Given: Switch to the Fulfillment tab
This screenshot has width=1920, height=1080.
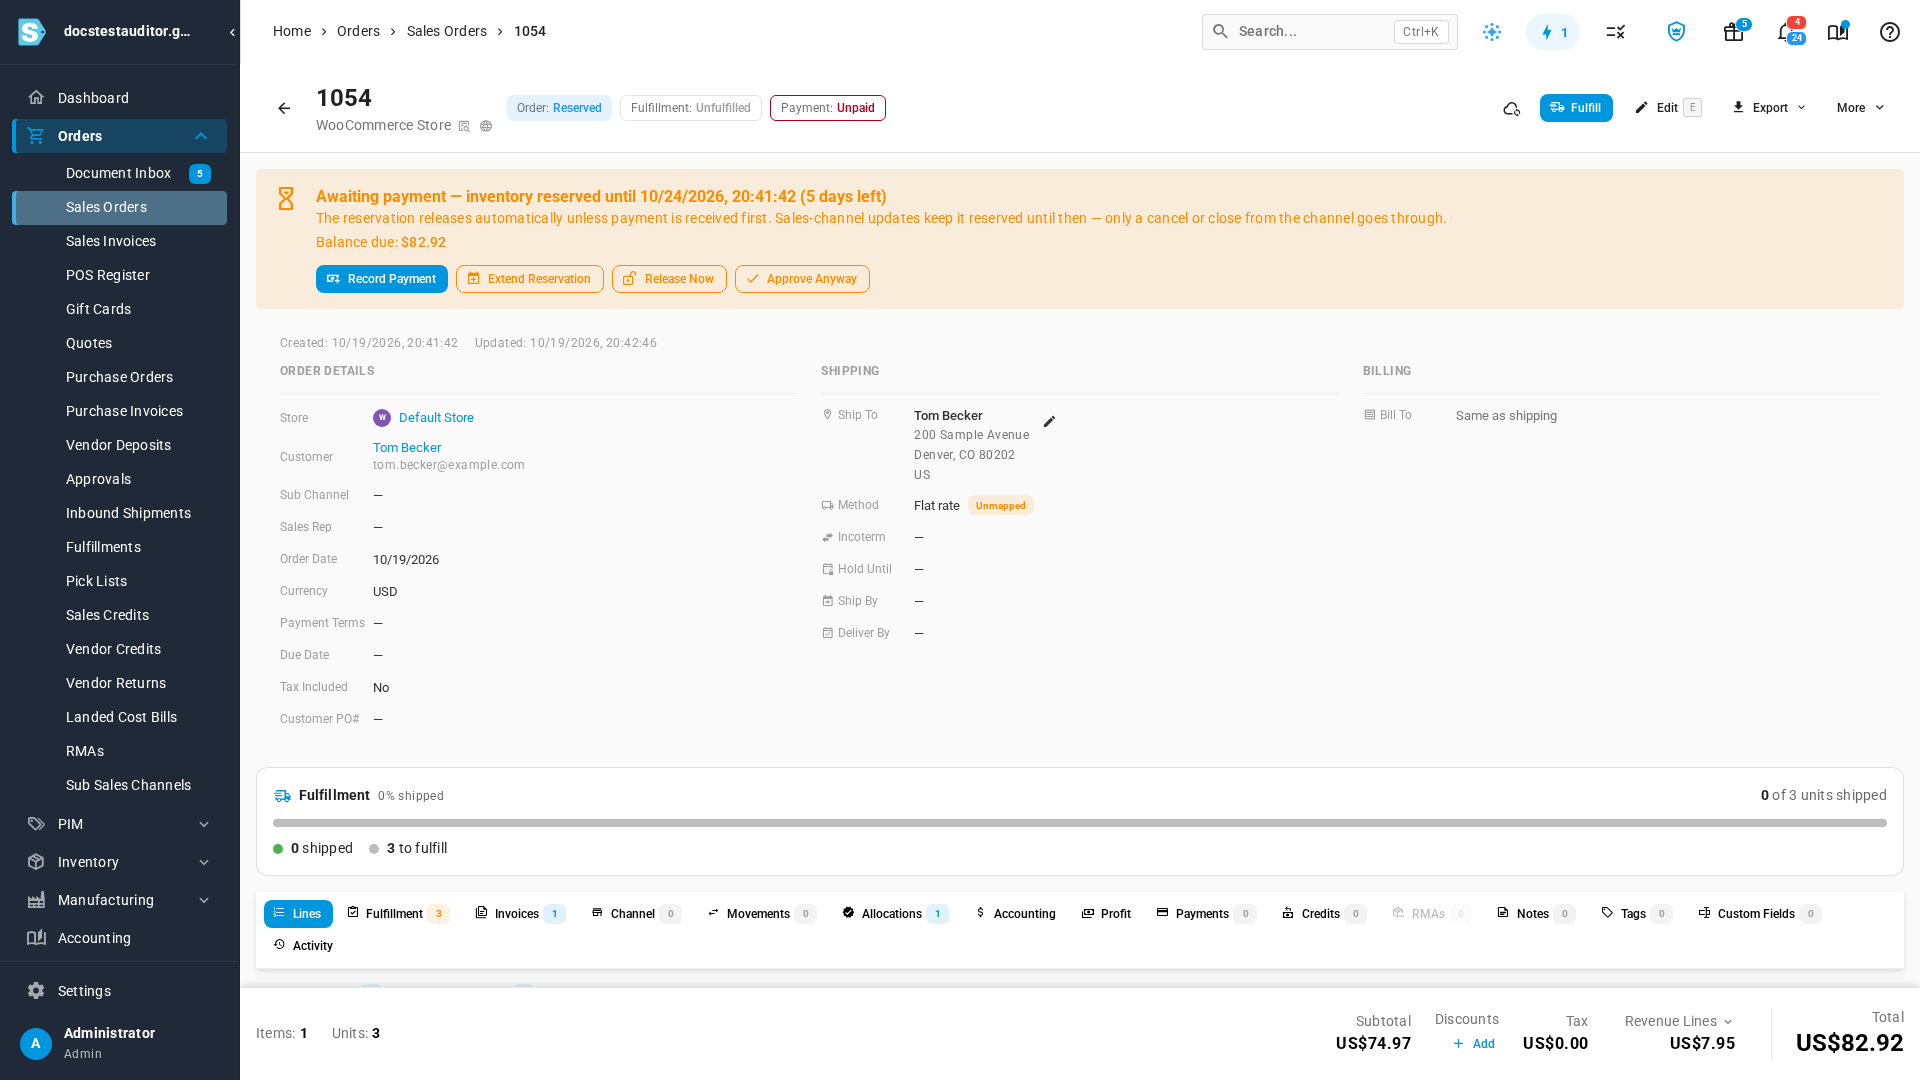Looking at the screenshot, I should coord(398,914).
